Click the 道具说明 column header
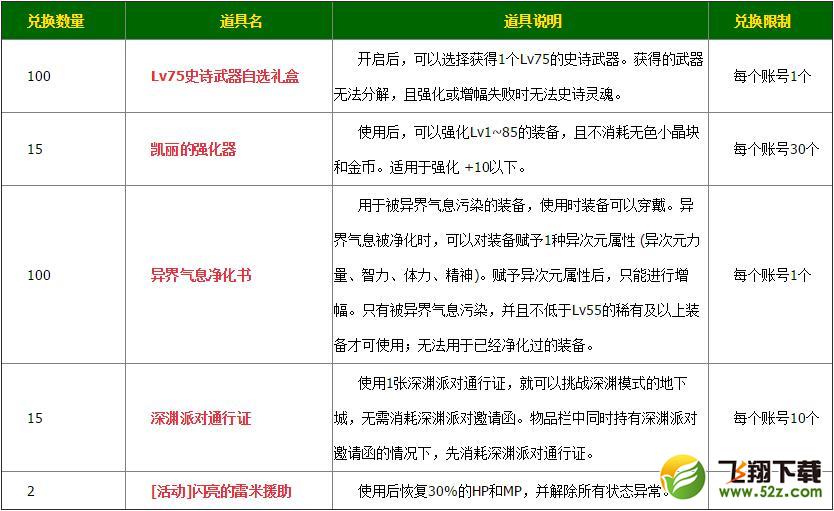Viewport: 834px width, 511px height. click(532, 21)
